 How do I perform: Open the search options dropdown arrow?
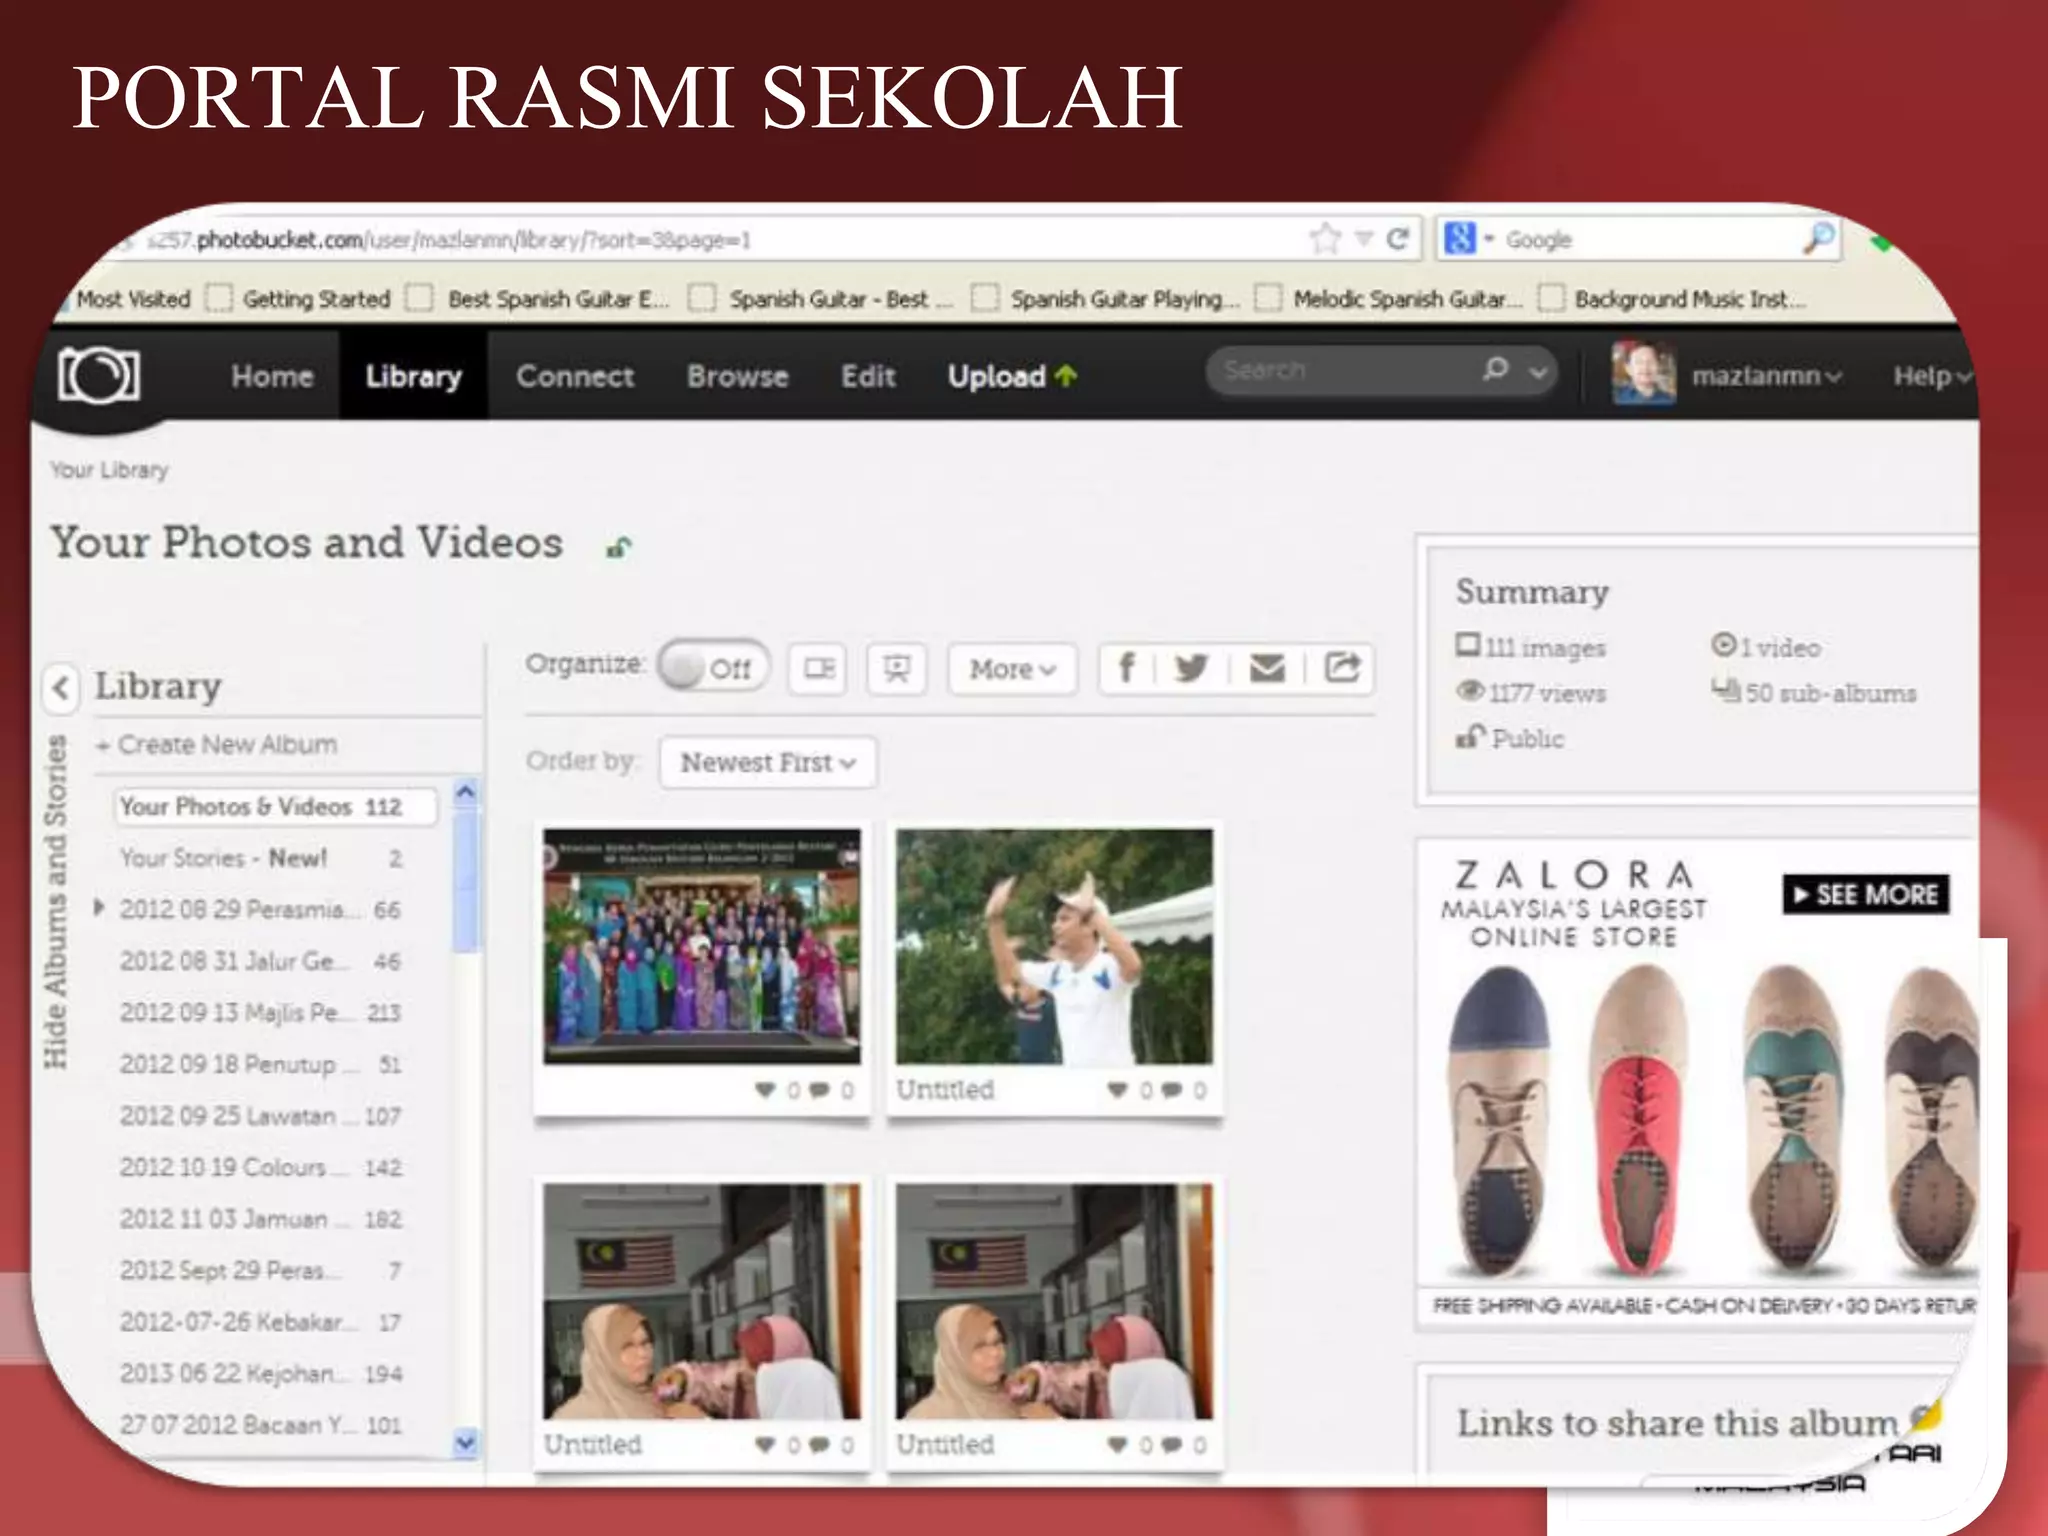tap(1539, 372)
